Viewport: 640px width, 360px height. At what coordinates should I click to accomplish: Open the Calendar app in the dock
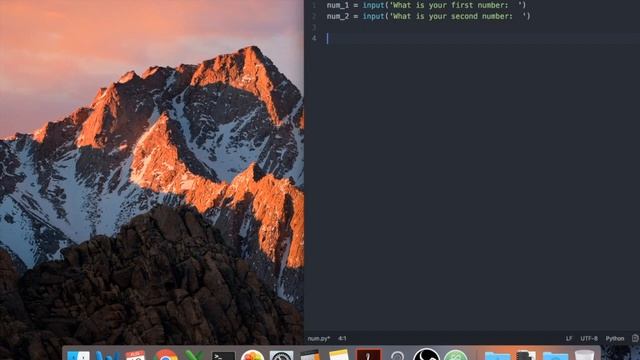pos(136,355)
